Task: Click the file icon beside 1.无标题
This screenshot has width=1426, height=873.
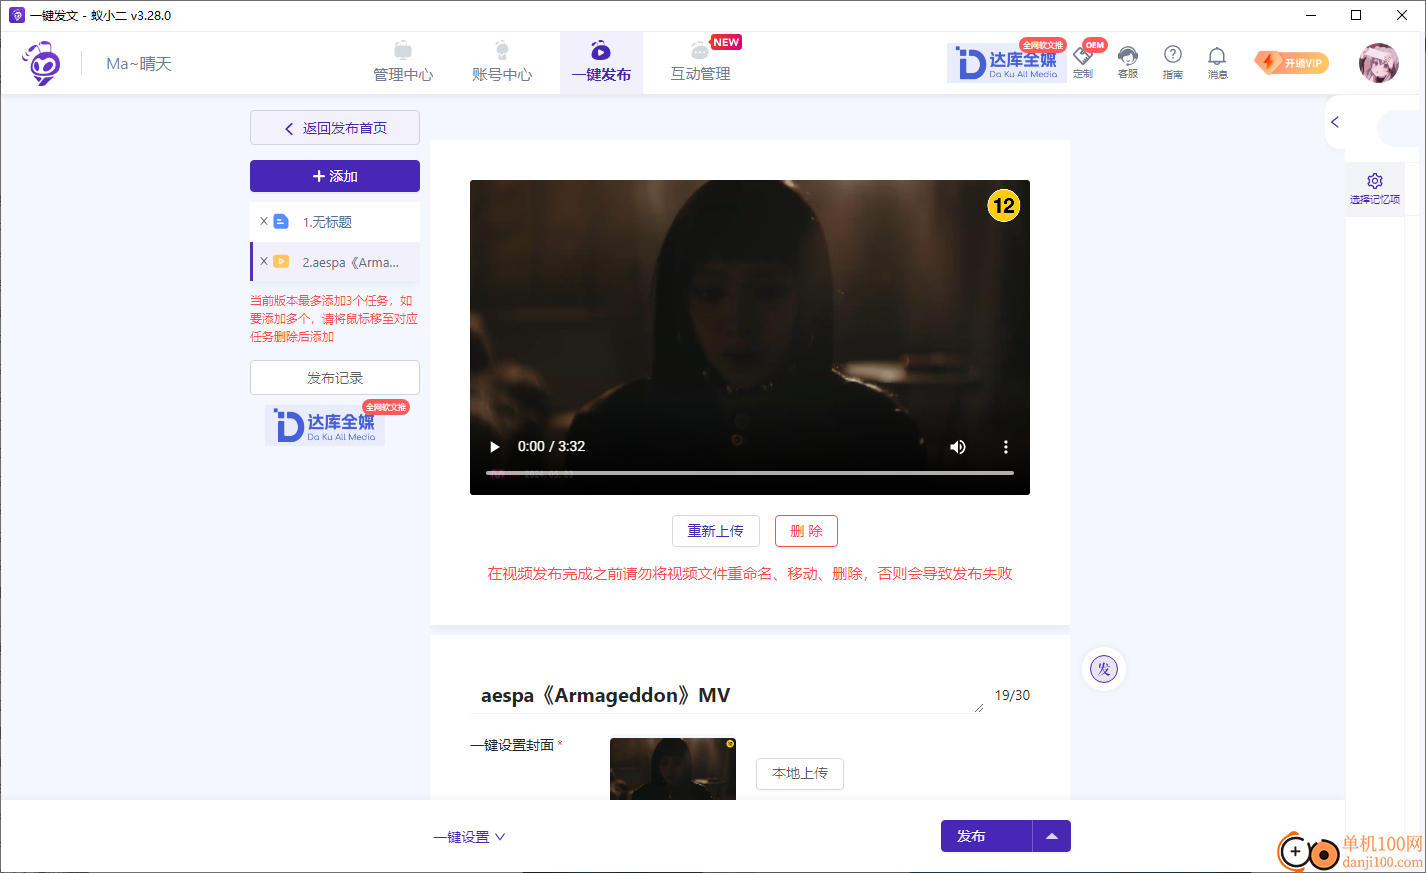Action: (x=282, y=221)
